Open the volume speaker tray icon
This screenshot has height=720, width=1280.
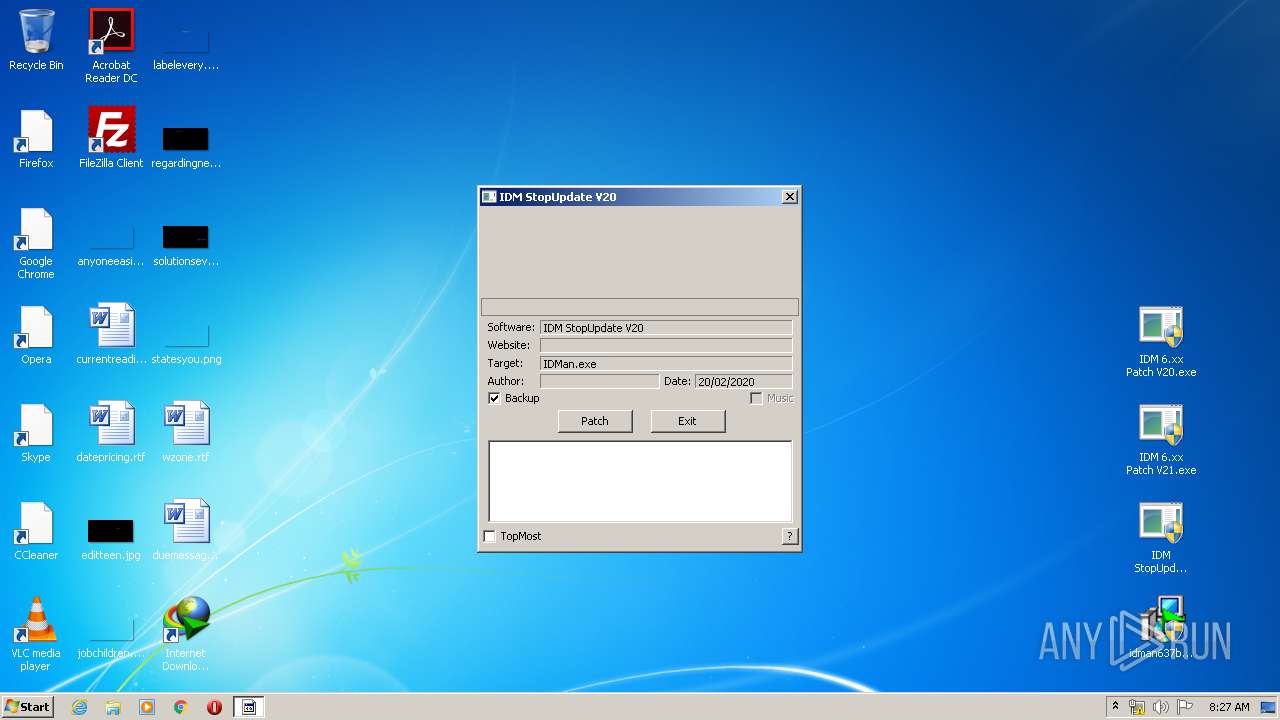pos(1161,707)
